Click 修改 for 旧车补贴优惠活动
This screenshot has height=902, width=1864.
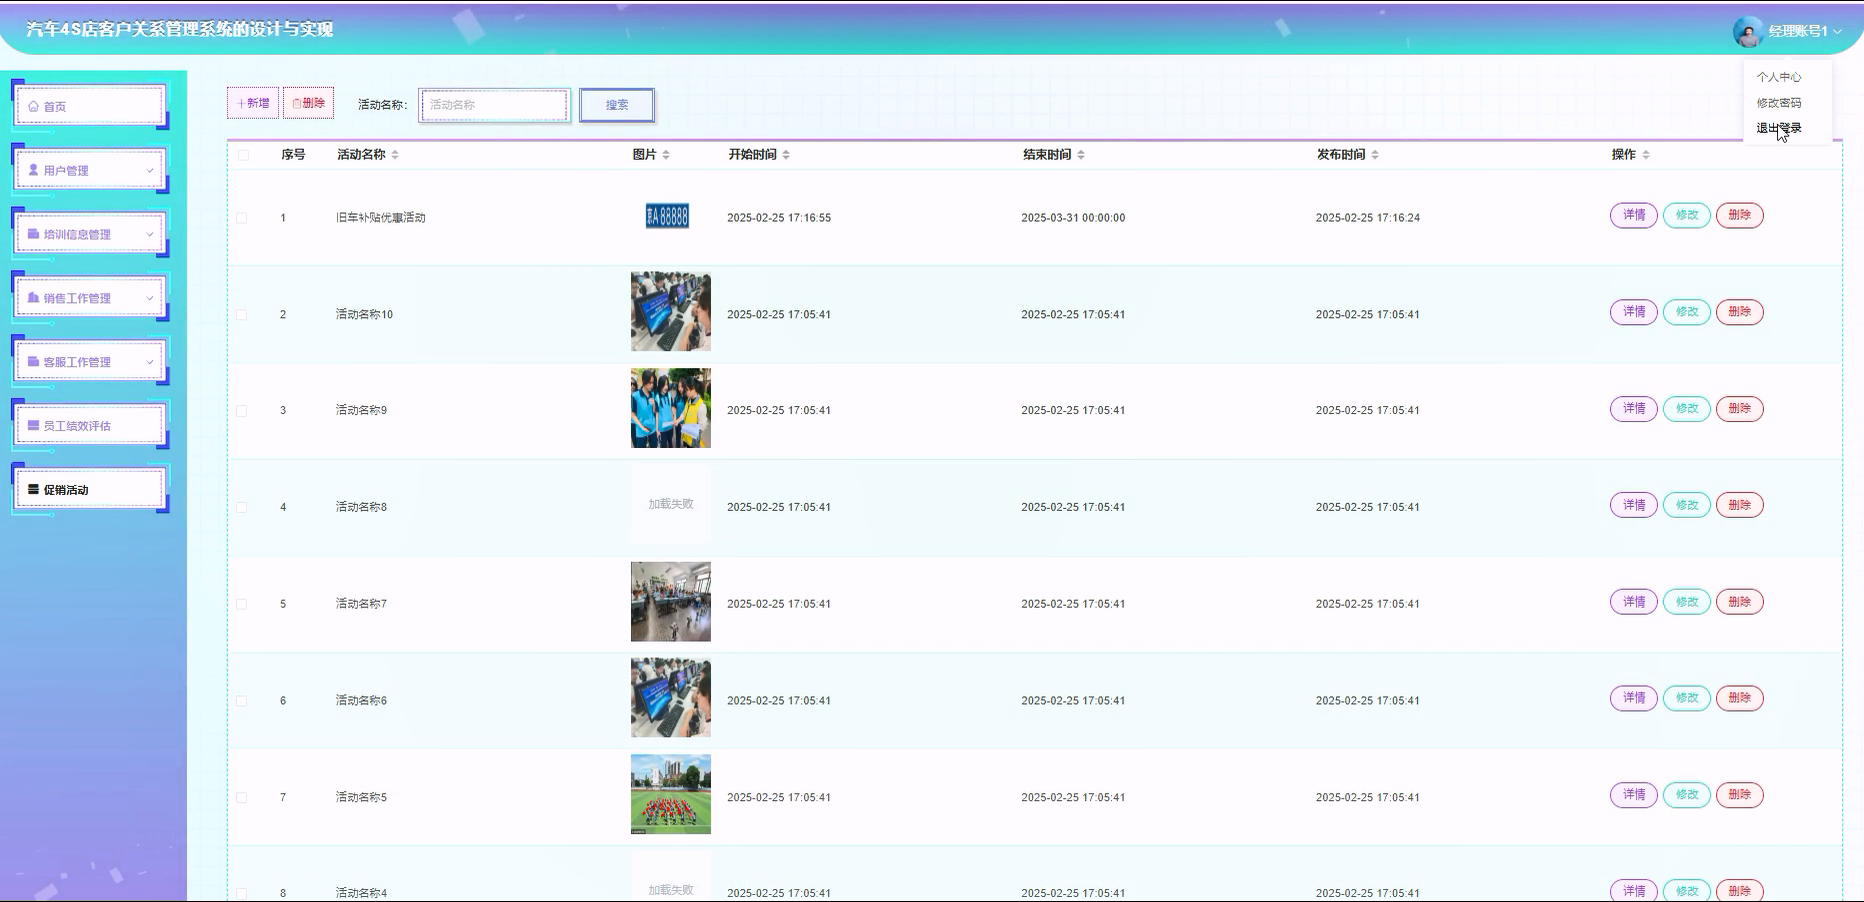pos(1687,215)
